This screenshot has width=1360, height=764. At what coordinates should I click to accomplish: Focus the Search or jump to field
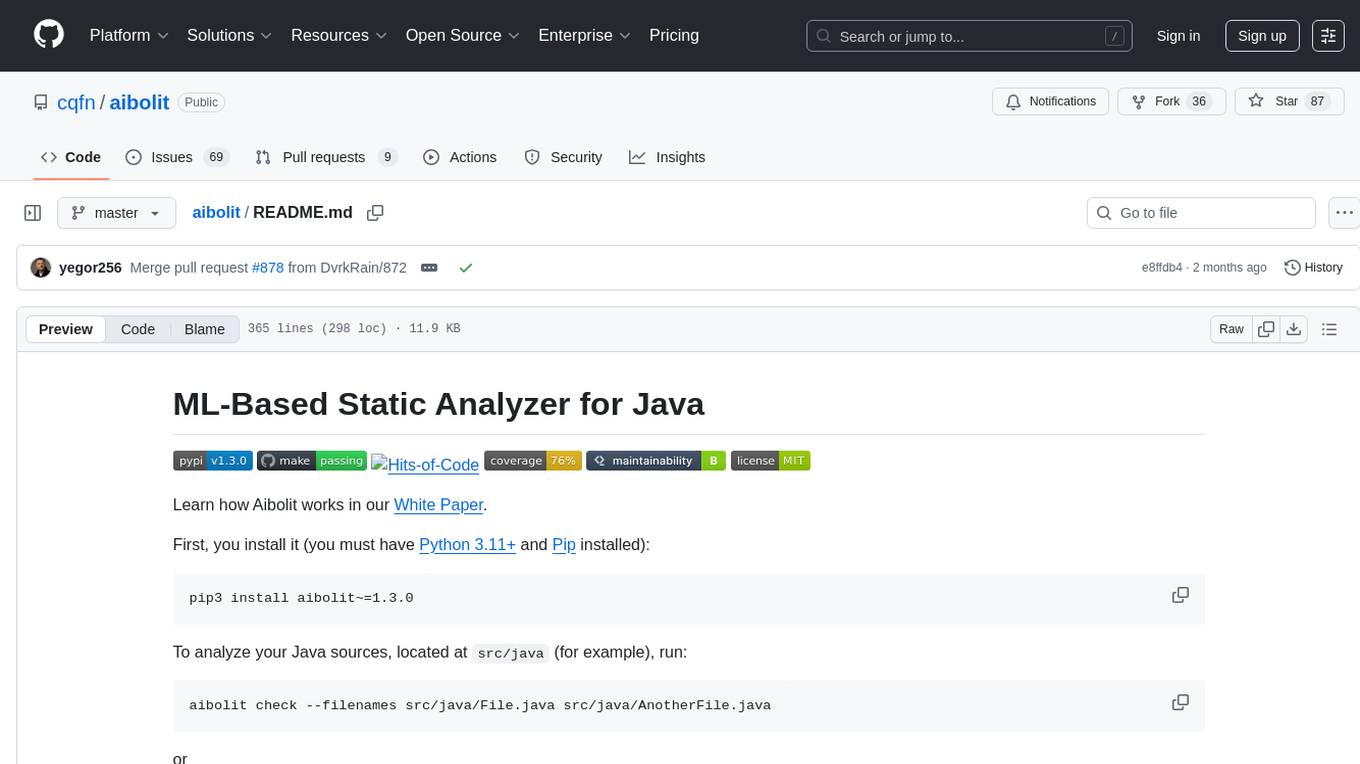(969, 36)
